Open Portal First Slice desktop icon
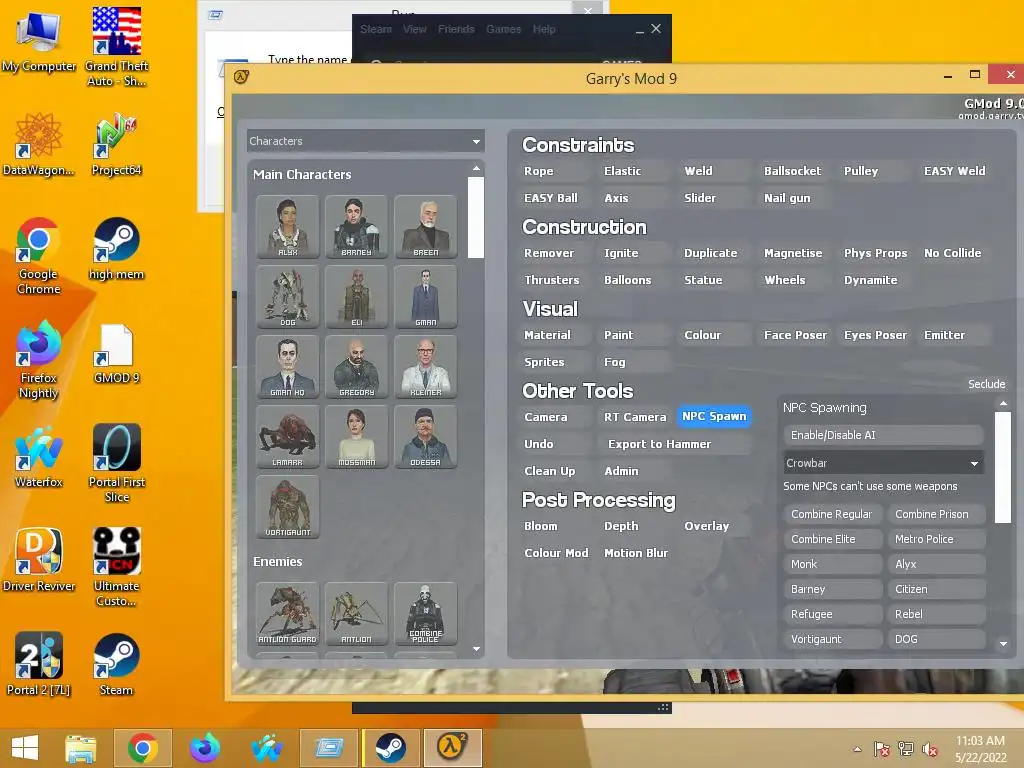This screenshot has width=1024, height=768. coord(116,462)
